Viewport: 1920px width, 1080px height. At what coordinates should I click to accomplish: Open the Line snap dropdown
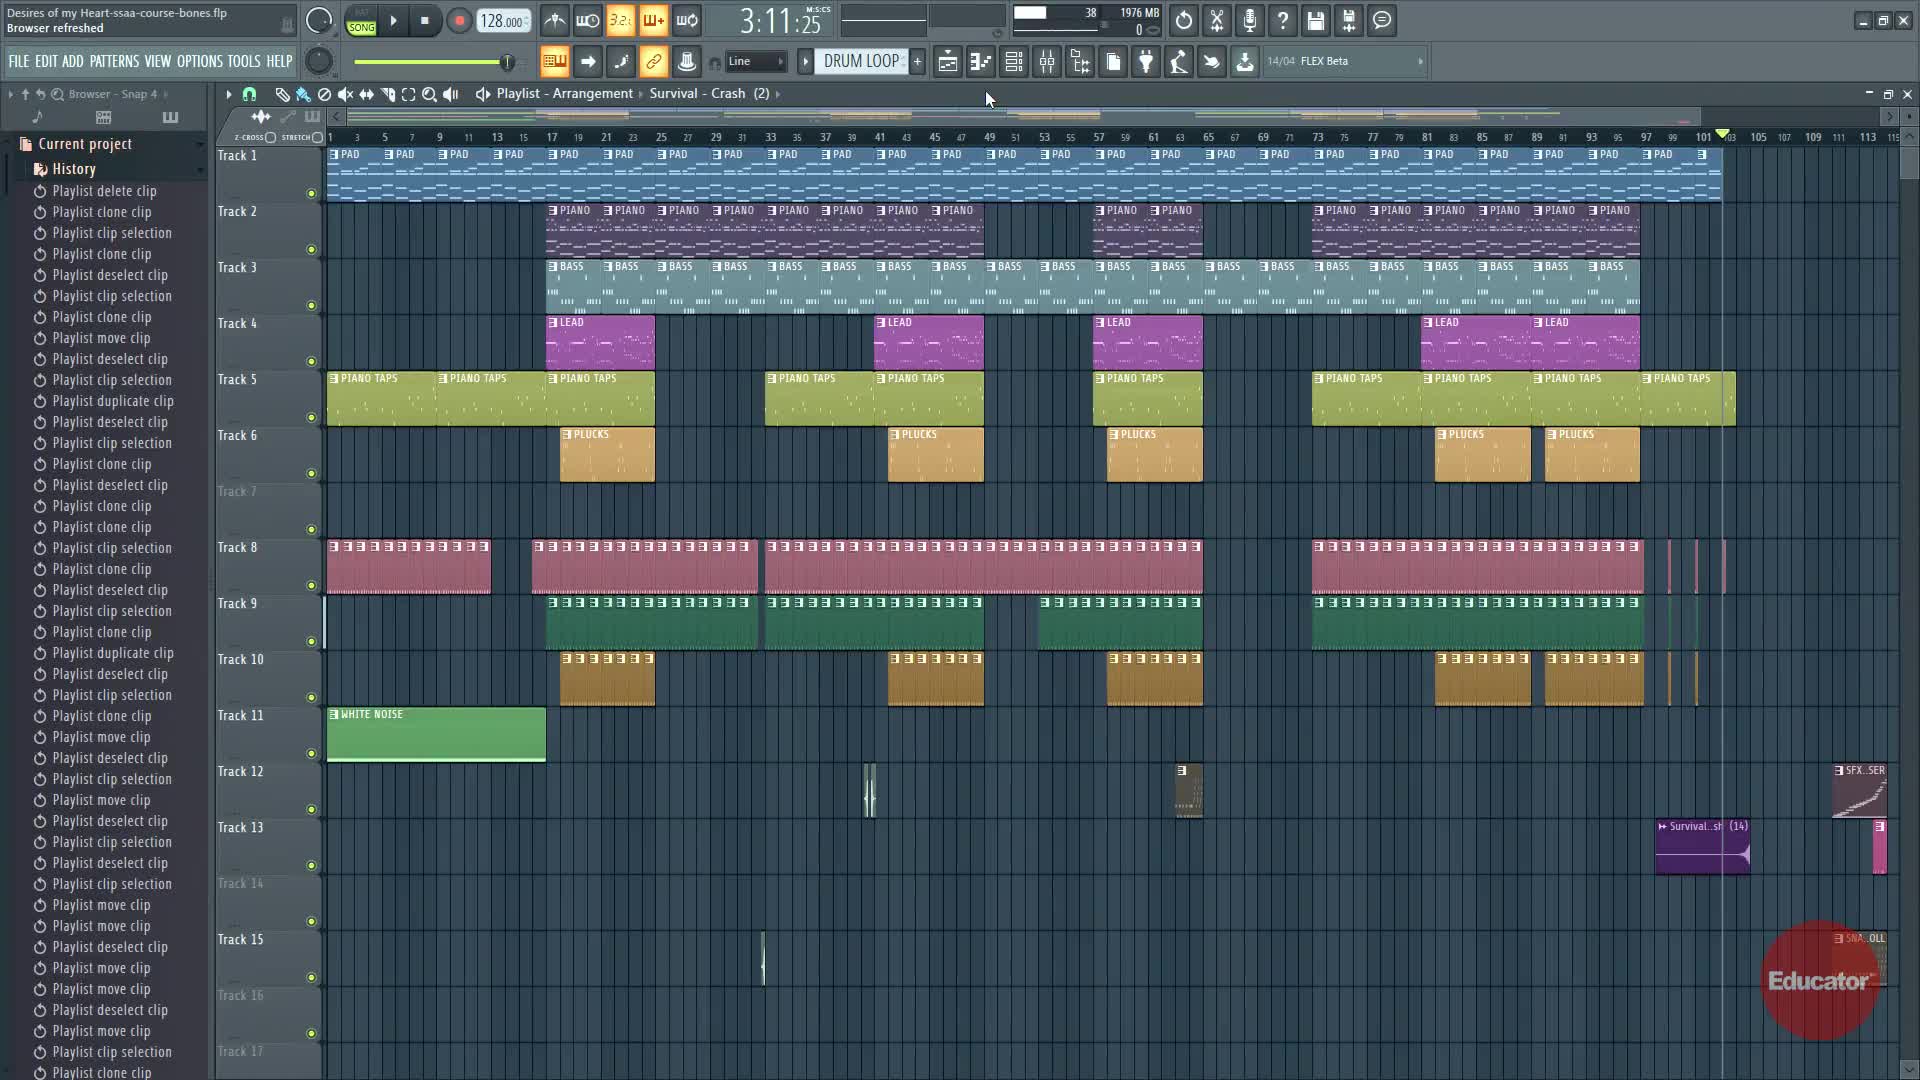tap(755, 62)
